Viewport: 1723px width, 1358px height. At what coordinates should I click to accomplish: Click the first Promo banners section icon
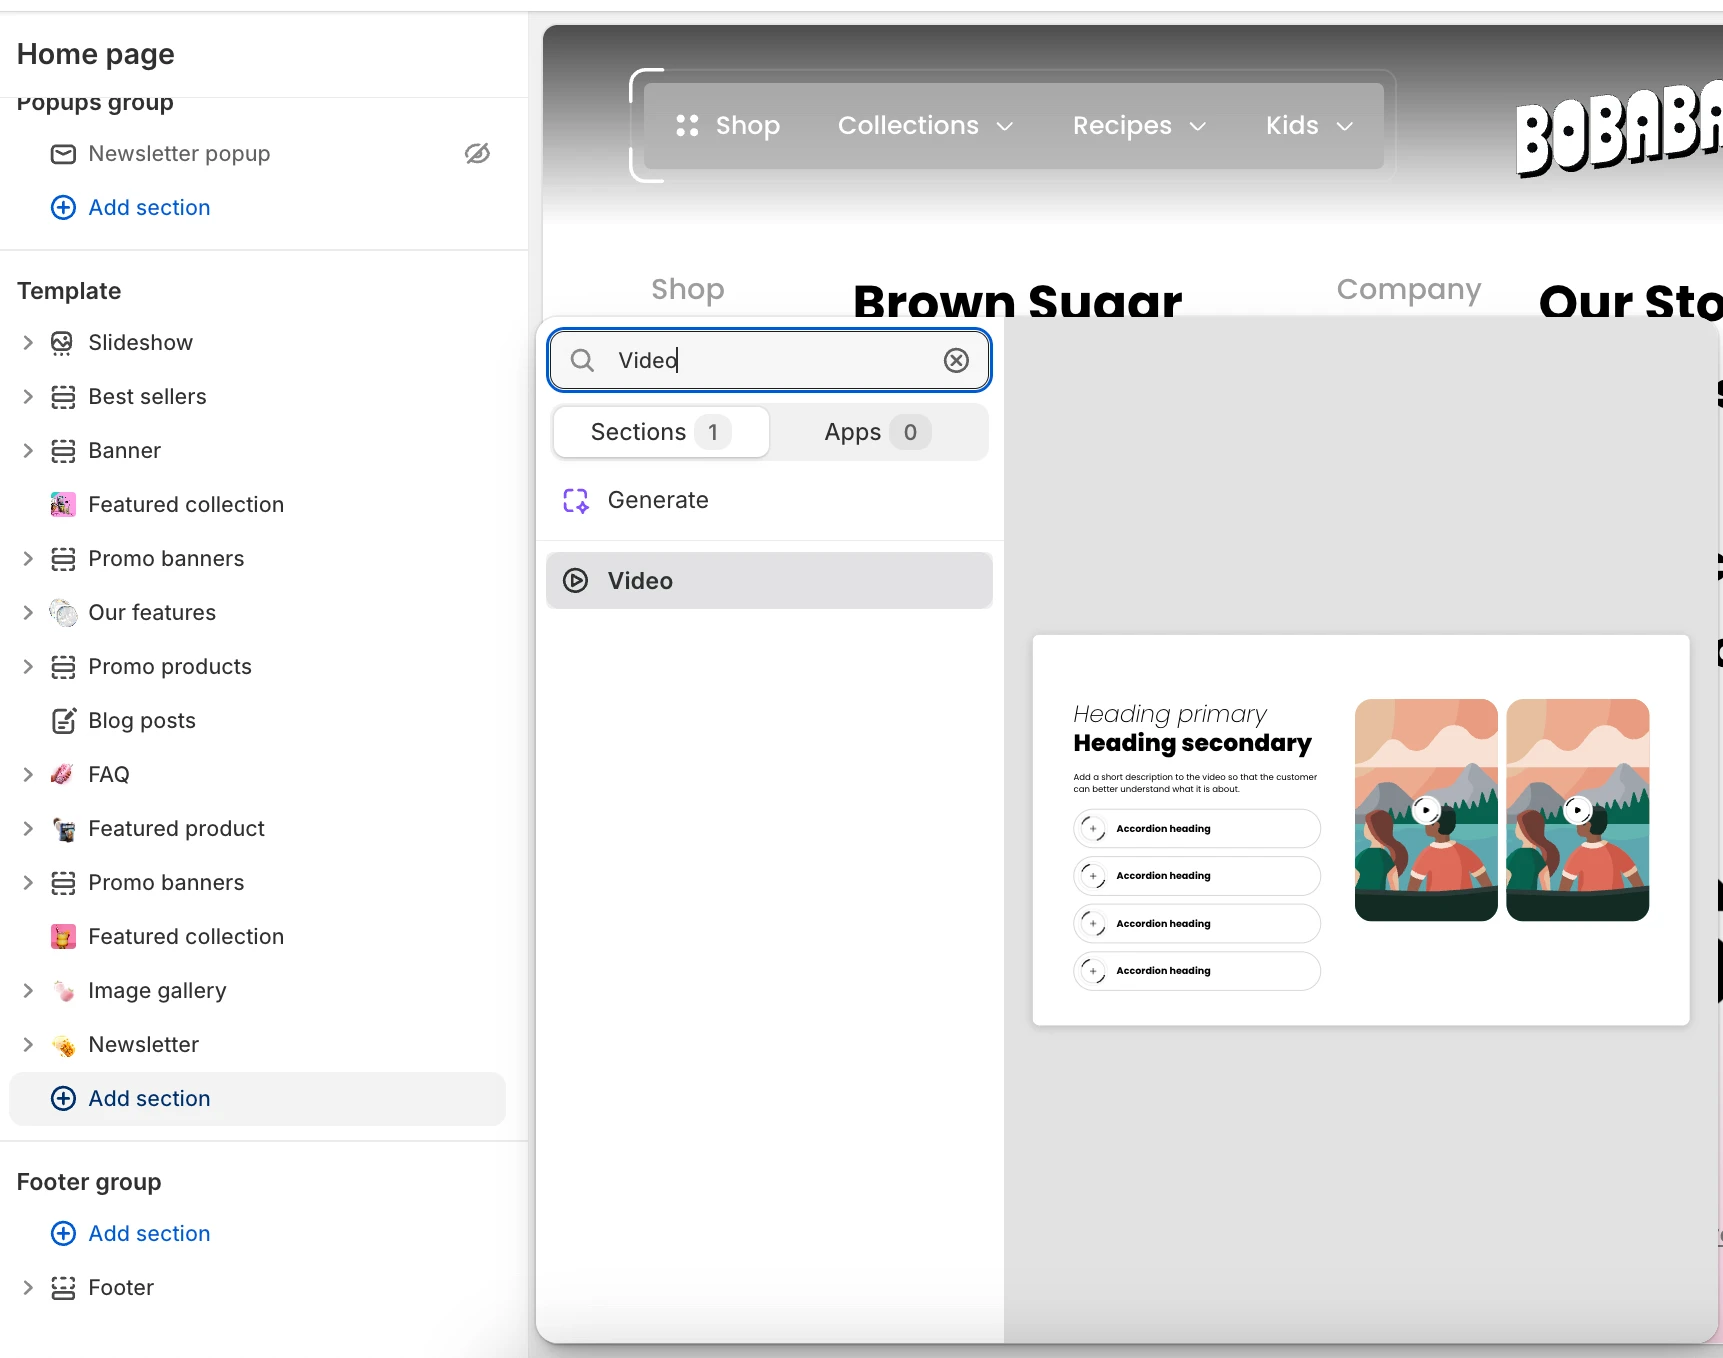[63, 559]
